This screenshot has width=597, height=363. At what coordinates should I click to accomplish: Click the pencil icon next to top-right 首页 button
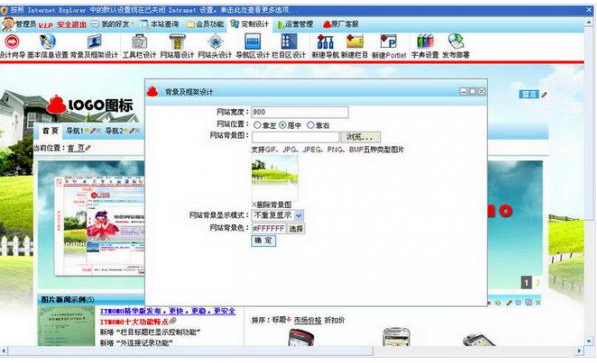click(544, 94)
